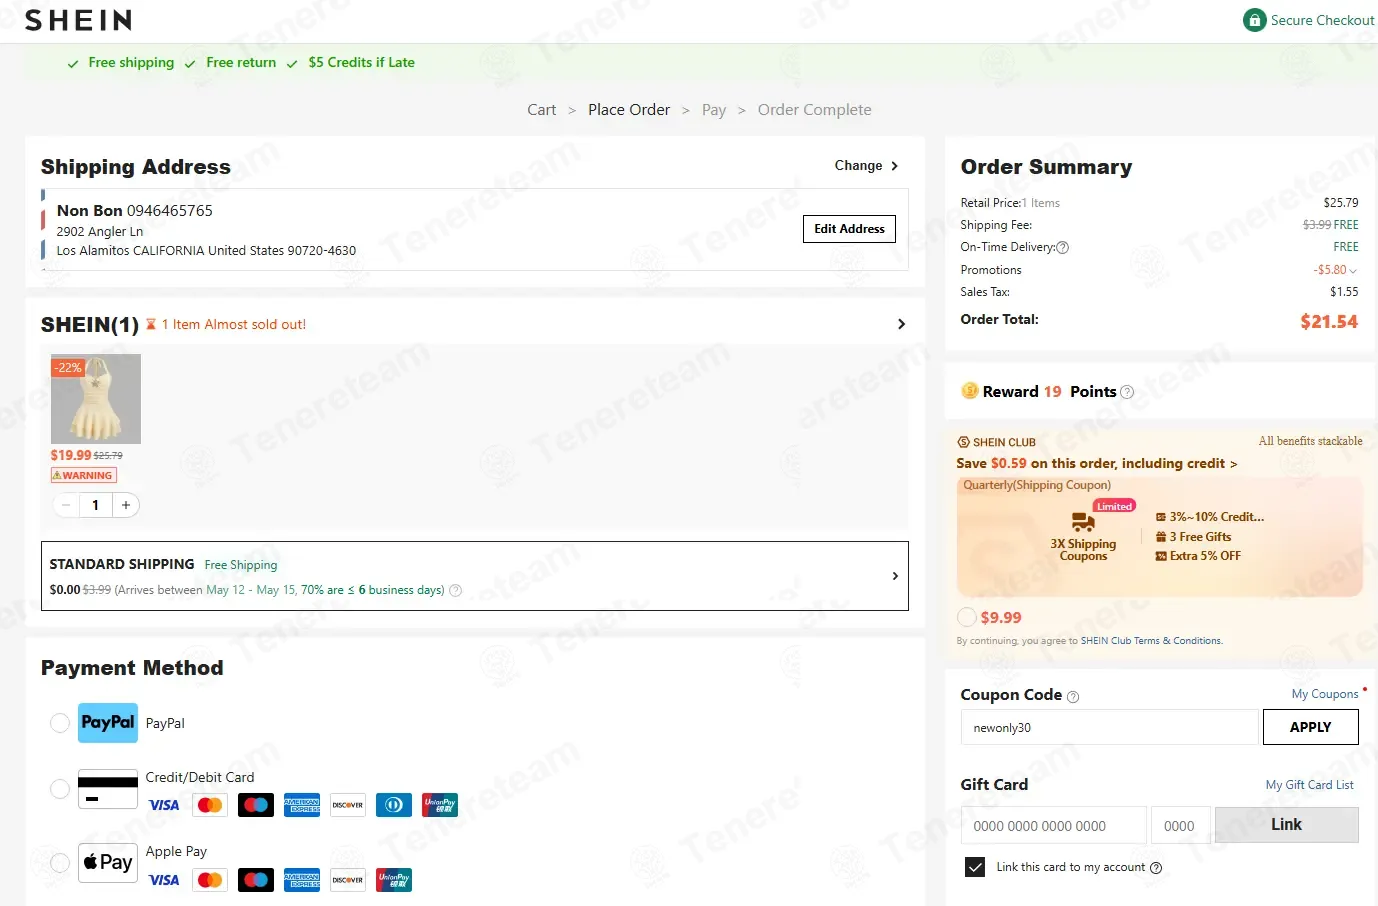Screen dimensions: 1378x906
Task: Increase item quantity with plus button
Action: [x=126, y=505]
